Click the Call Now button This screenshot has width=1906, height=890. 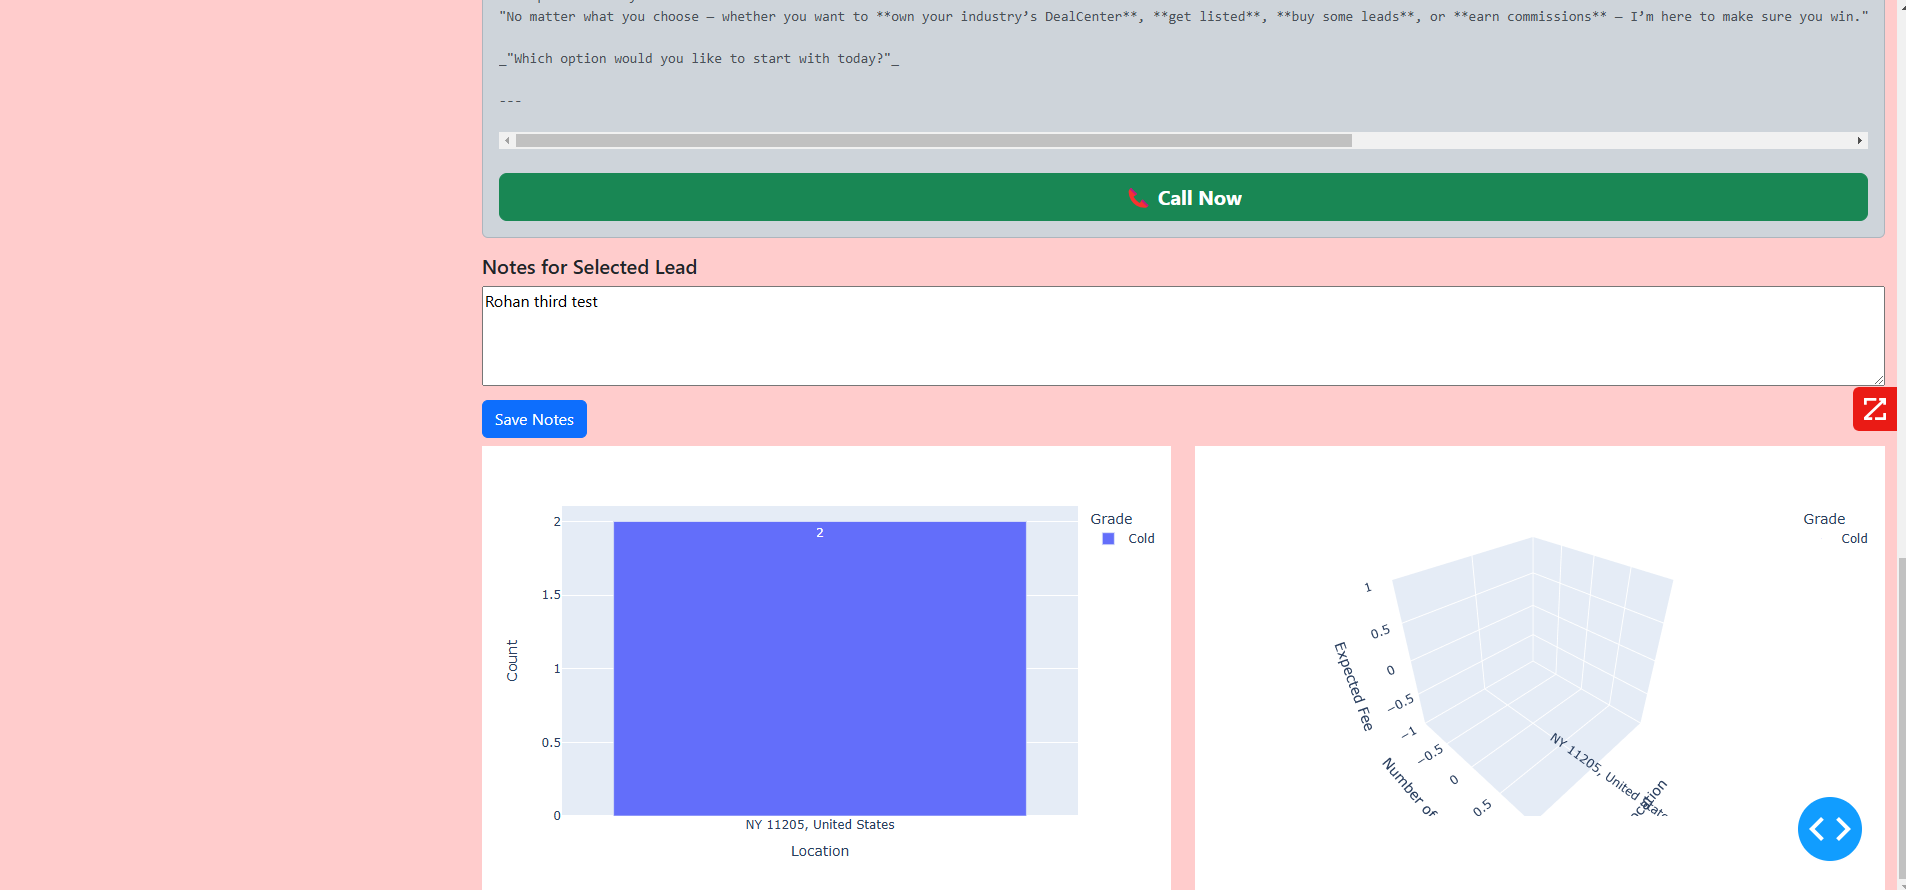pos(1183,197)
